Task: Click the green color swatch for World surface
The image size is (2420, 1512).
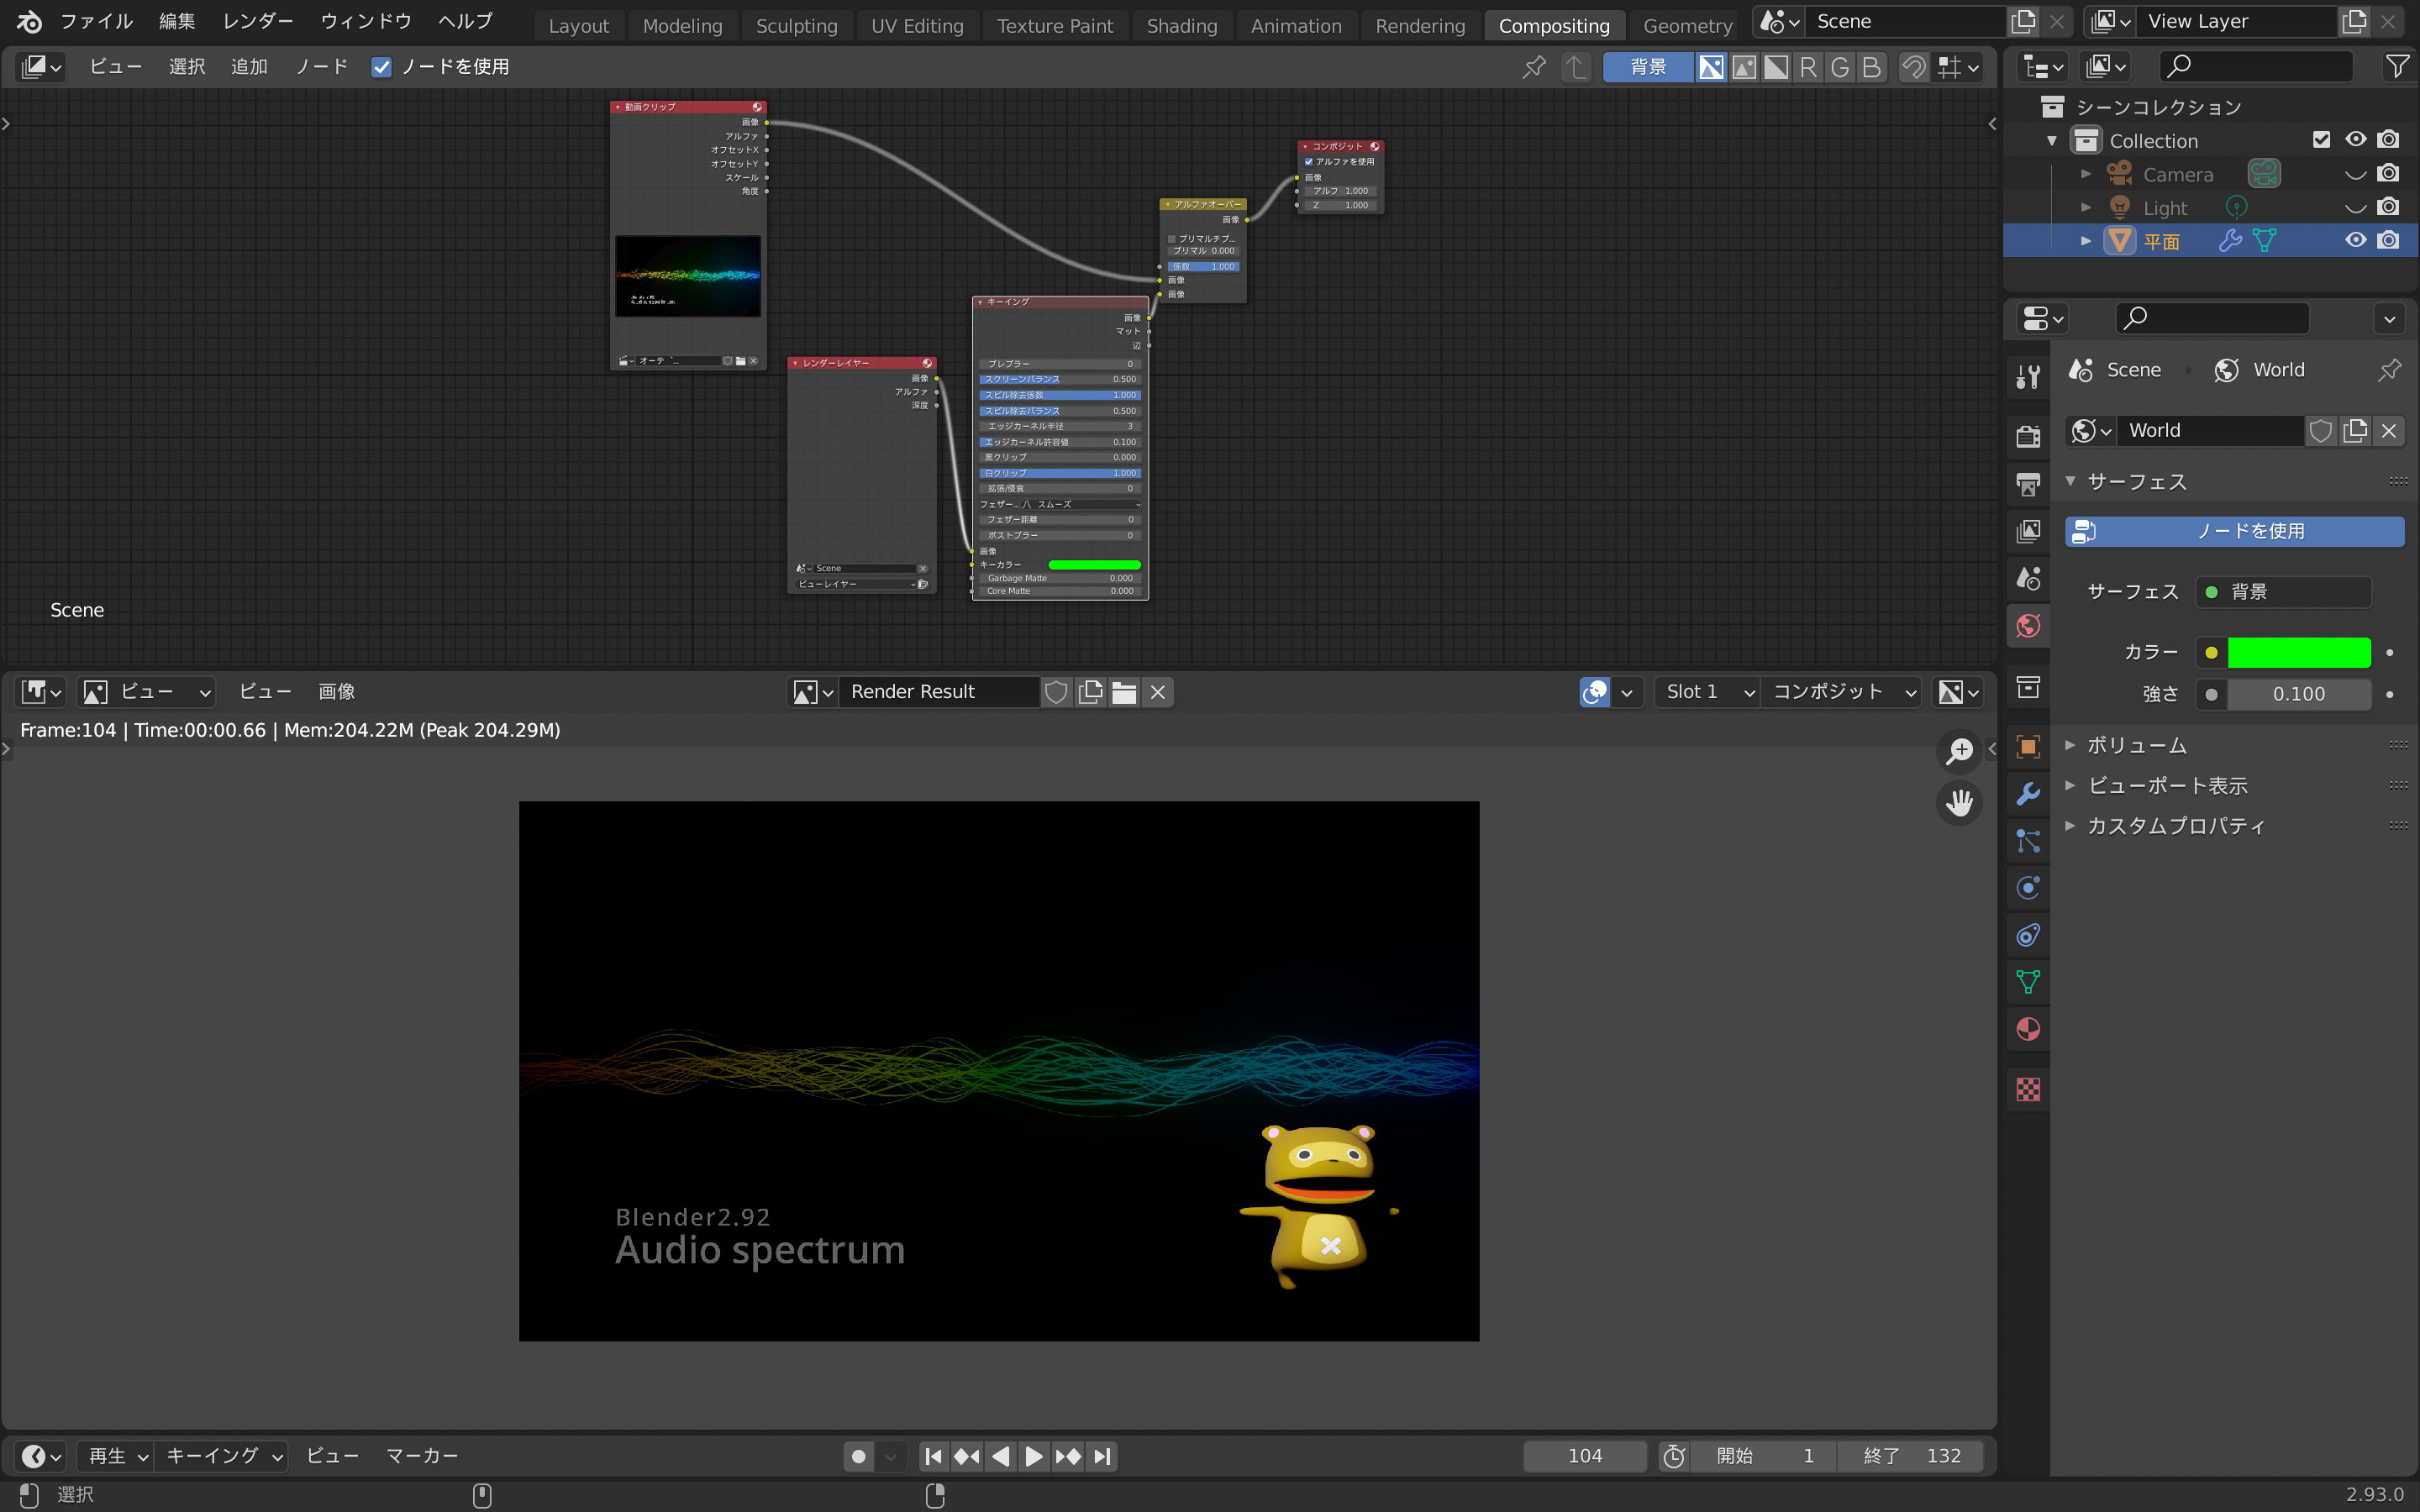Action: (x=2298, y=652)
